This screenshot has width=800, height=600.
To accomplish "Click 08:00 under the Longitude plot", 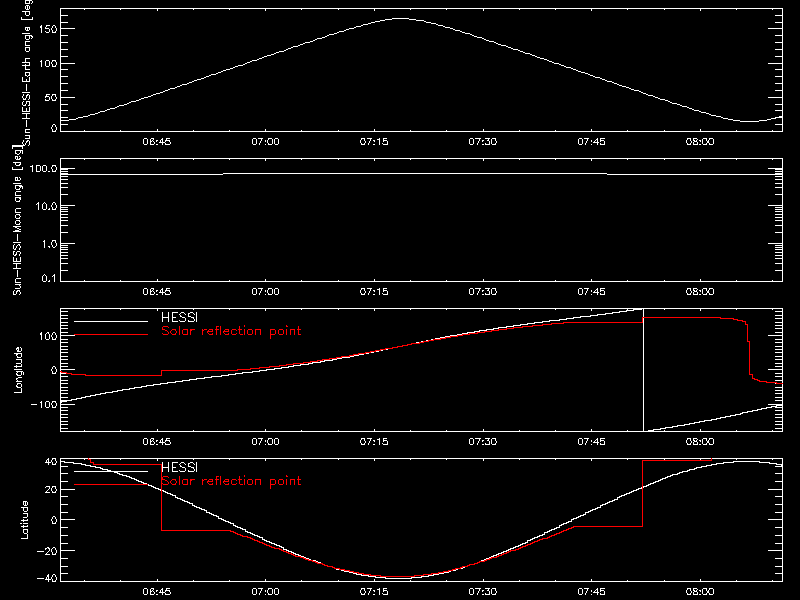I will click(700, 442).
